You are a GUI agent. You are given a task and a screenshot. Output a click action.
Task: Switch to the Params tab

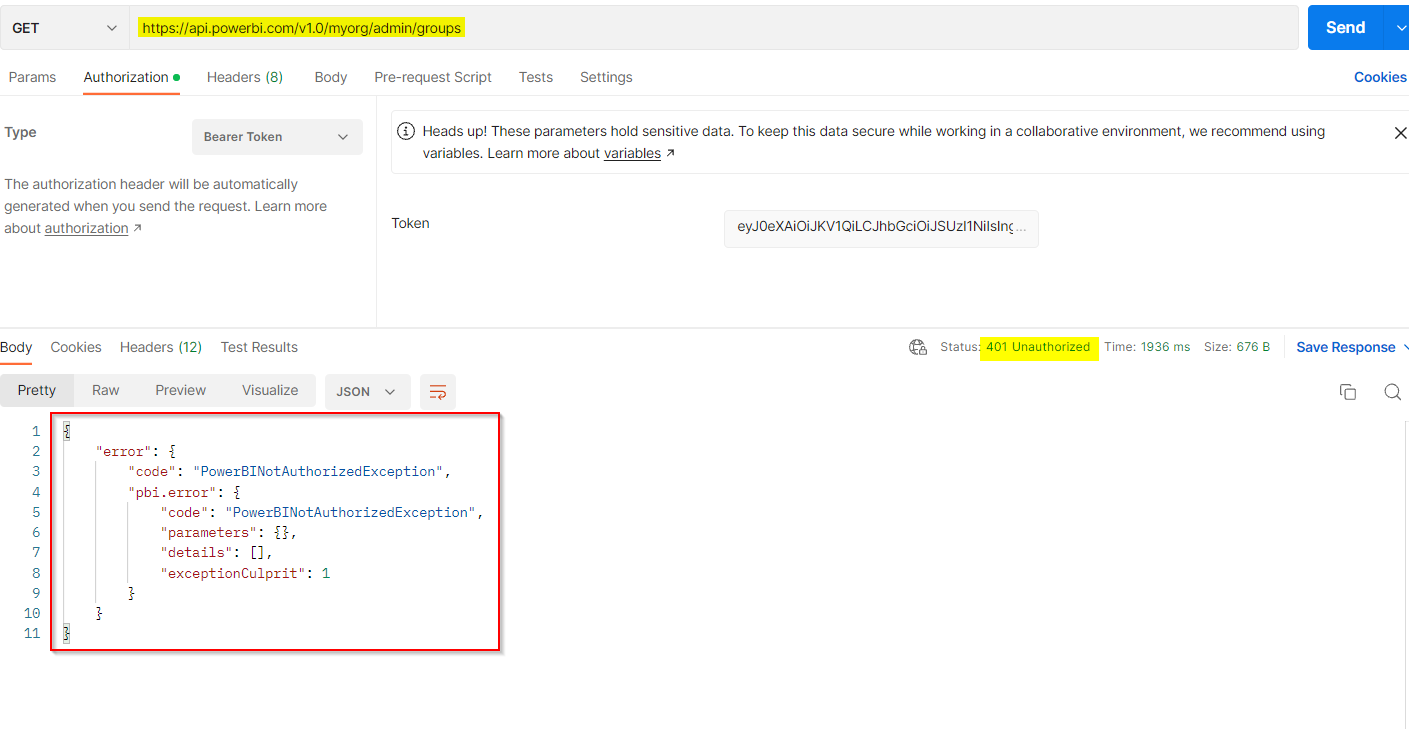32,77
